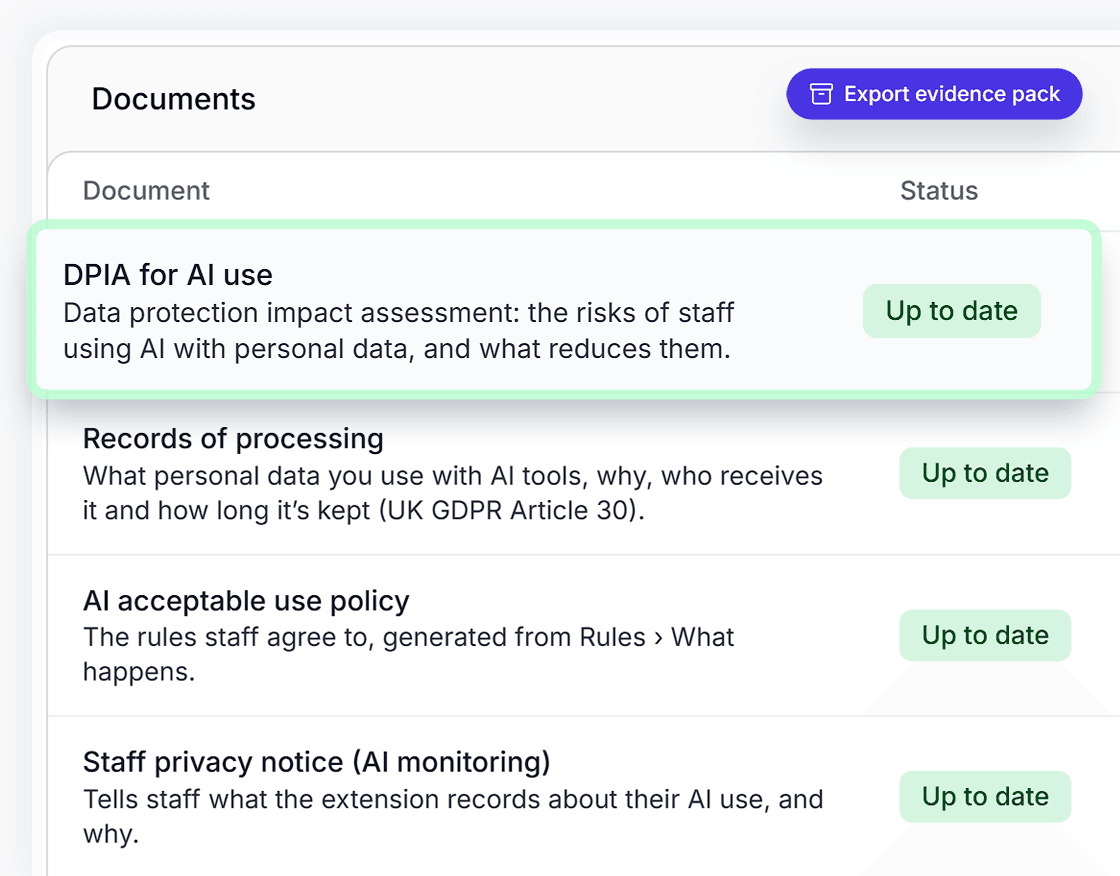Screen dimensions: 1120x876
Task: Open the AI acceptable use policy document
Action: click(x=246, y=601)
